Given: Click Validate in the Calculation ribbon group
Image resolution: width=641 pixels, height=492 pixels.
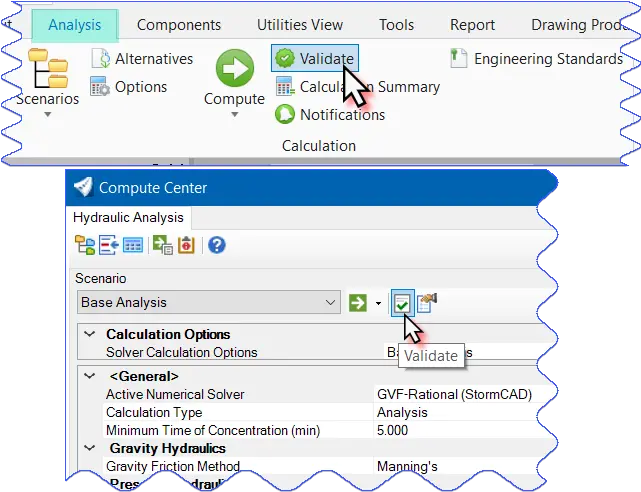Looking at the screenshot, I should click(x=314, y=59).
